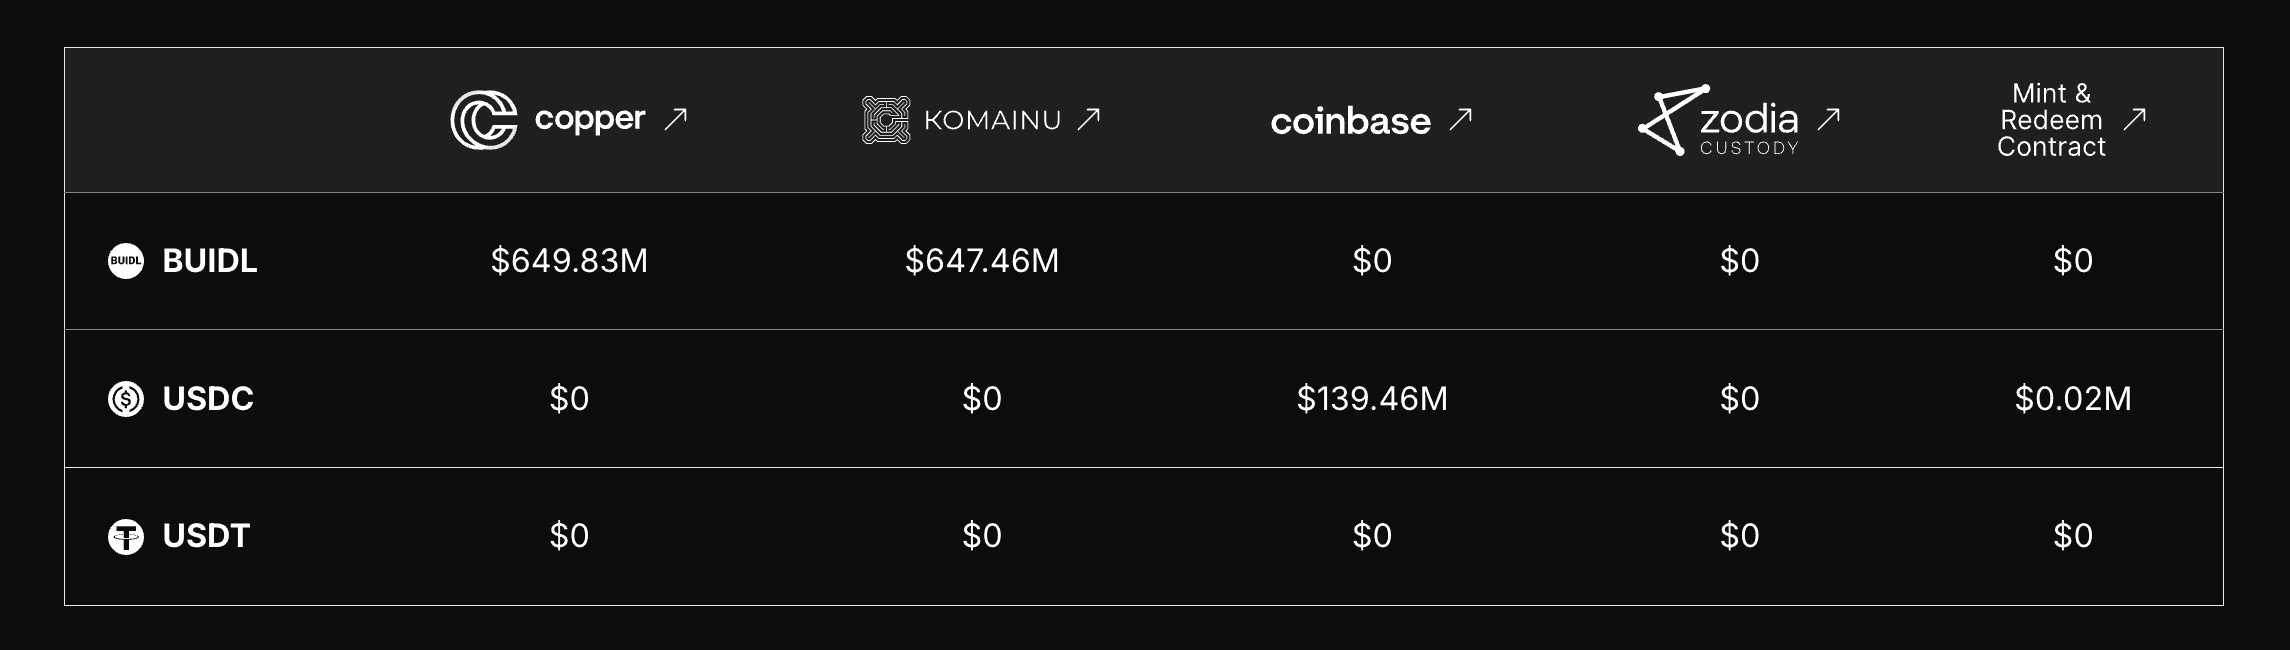Click the $647.46M Komainu BUIDL value
The height and width of the screenshot is (650, 2290).
point(981,261)
